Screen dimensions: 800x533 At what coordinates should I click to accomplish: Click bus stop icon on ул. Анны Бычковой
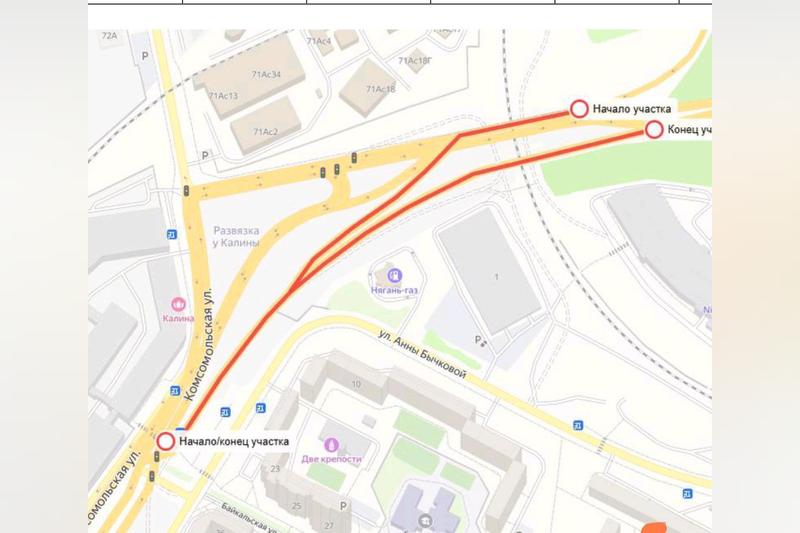click(578, 425)
